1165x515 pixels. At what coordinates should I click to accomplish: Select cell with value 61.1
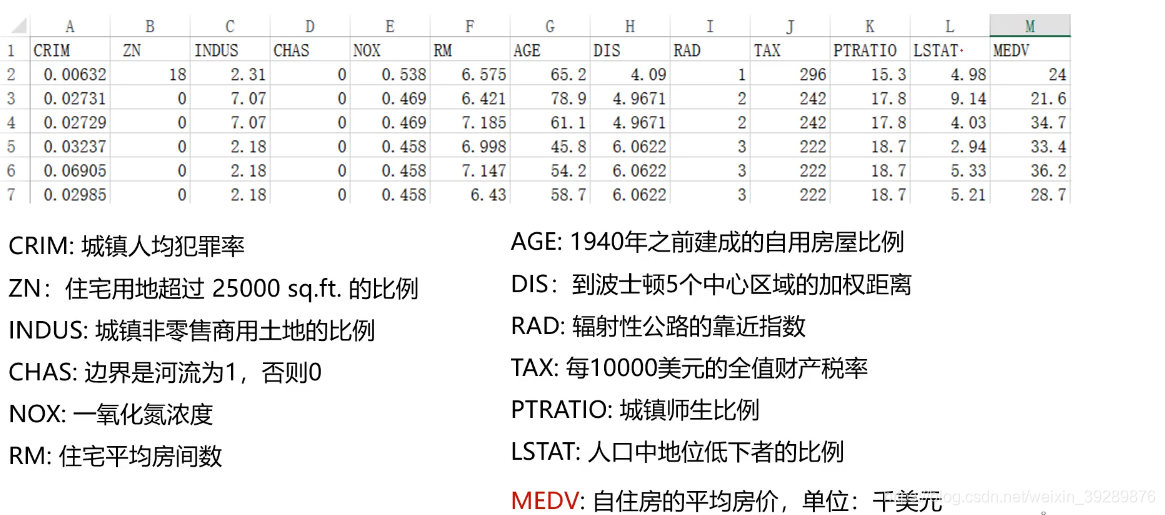coord(549,123)
